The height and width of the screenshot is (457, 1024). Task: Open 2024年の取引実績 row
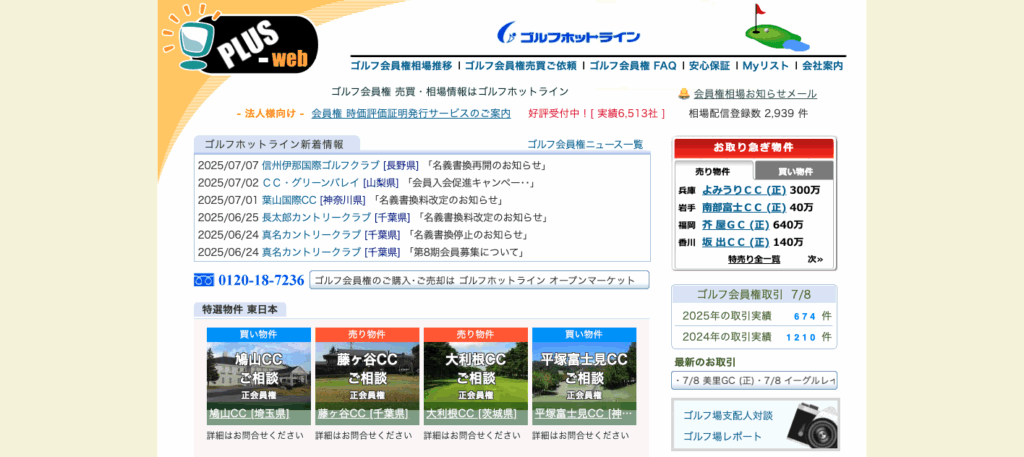pos(754,337)
